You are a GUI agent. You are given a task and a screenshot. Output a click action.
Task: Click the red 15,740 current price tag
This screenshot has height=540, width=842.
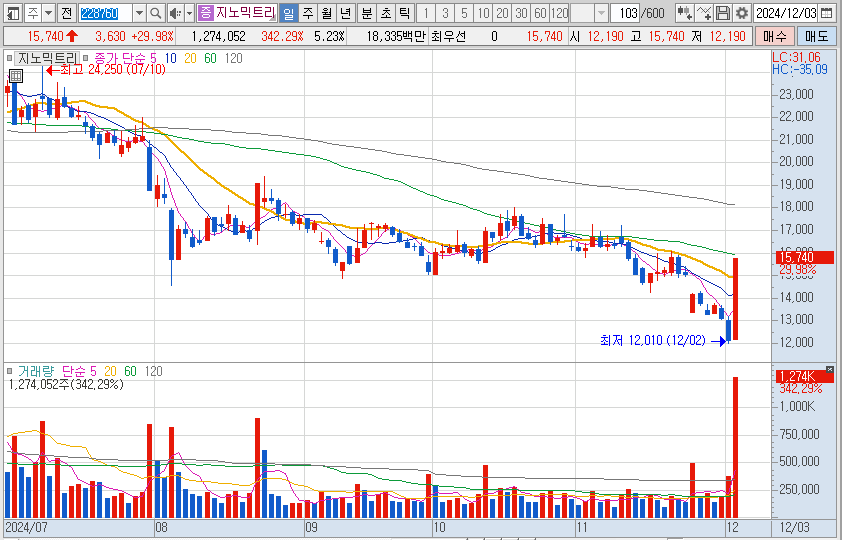(x=804, y=257)
